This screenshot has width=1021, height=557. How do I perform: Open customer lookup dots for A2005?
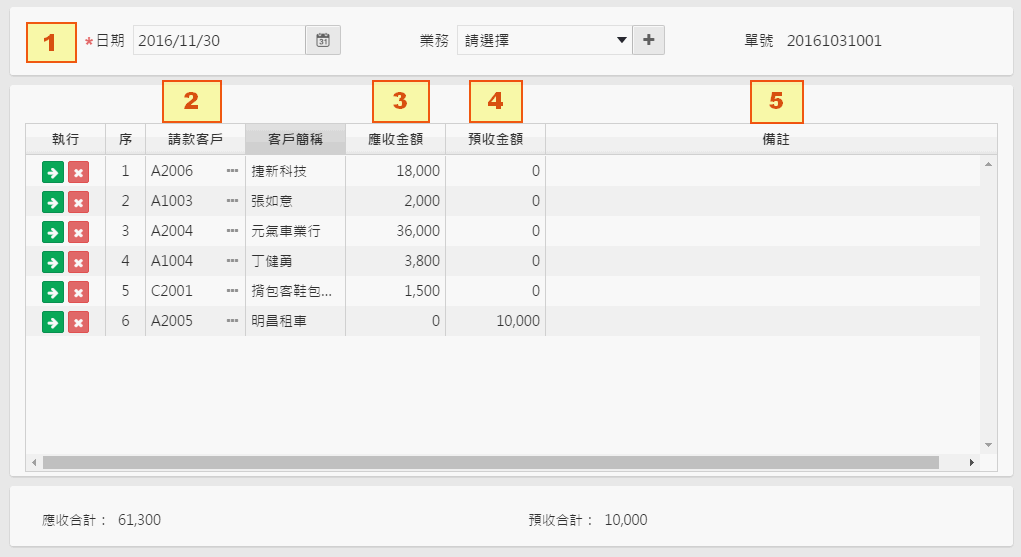(x=232, y=321)
